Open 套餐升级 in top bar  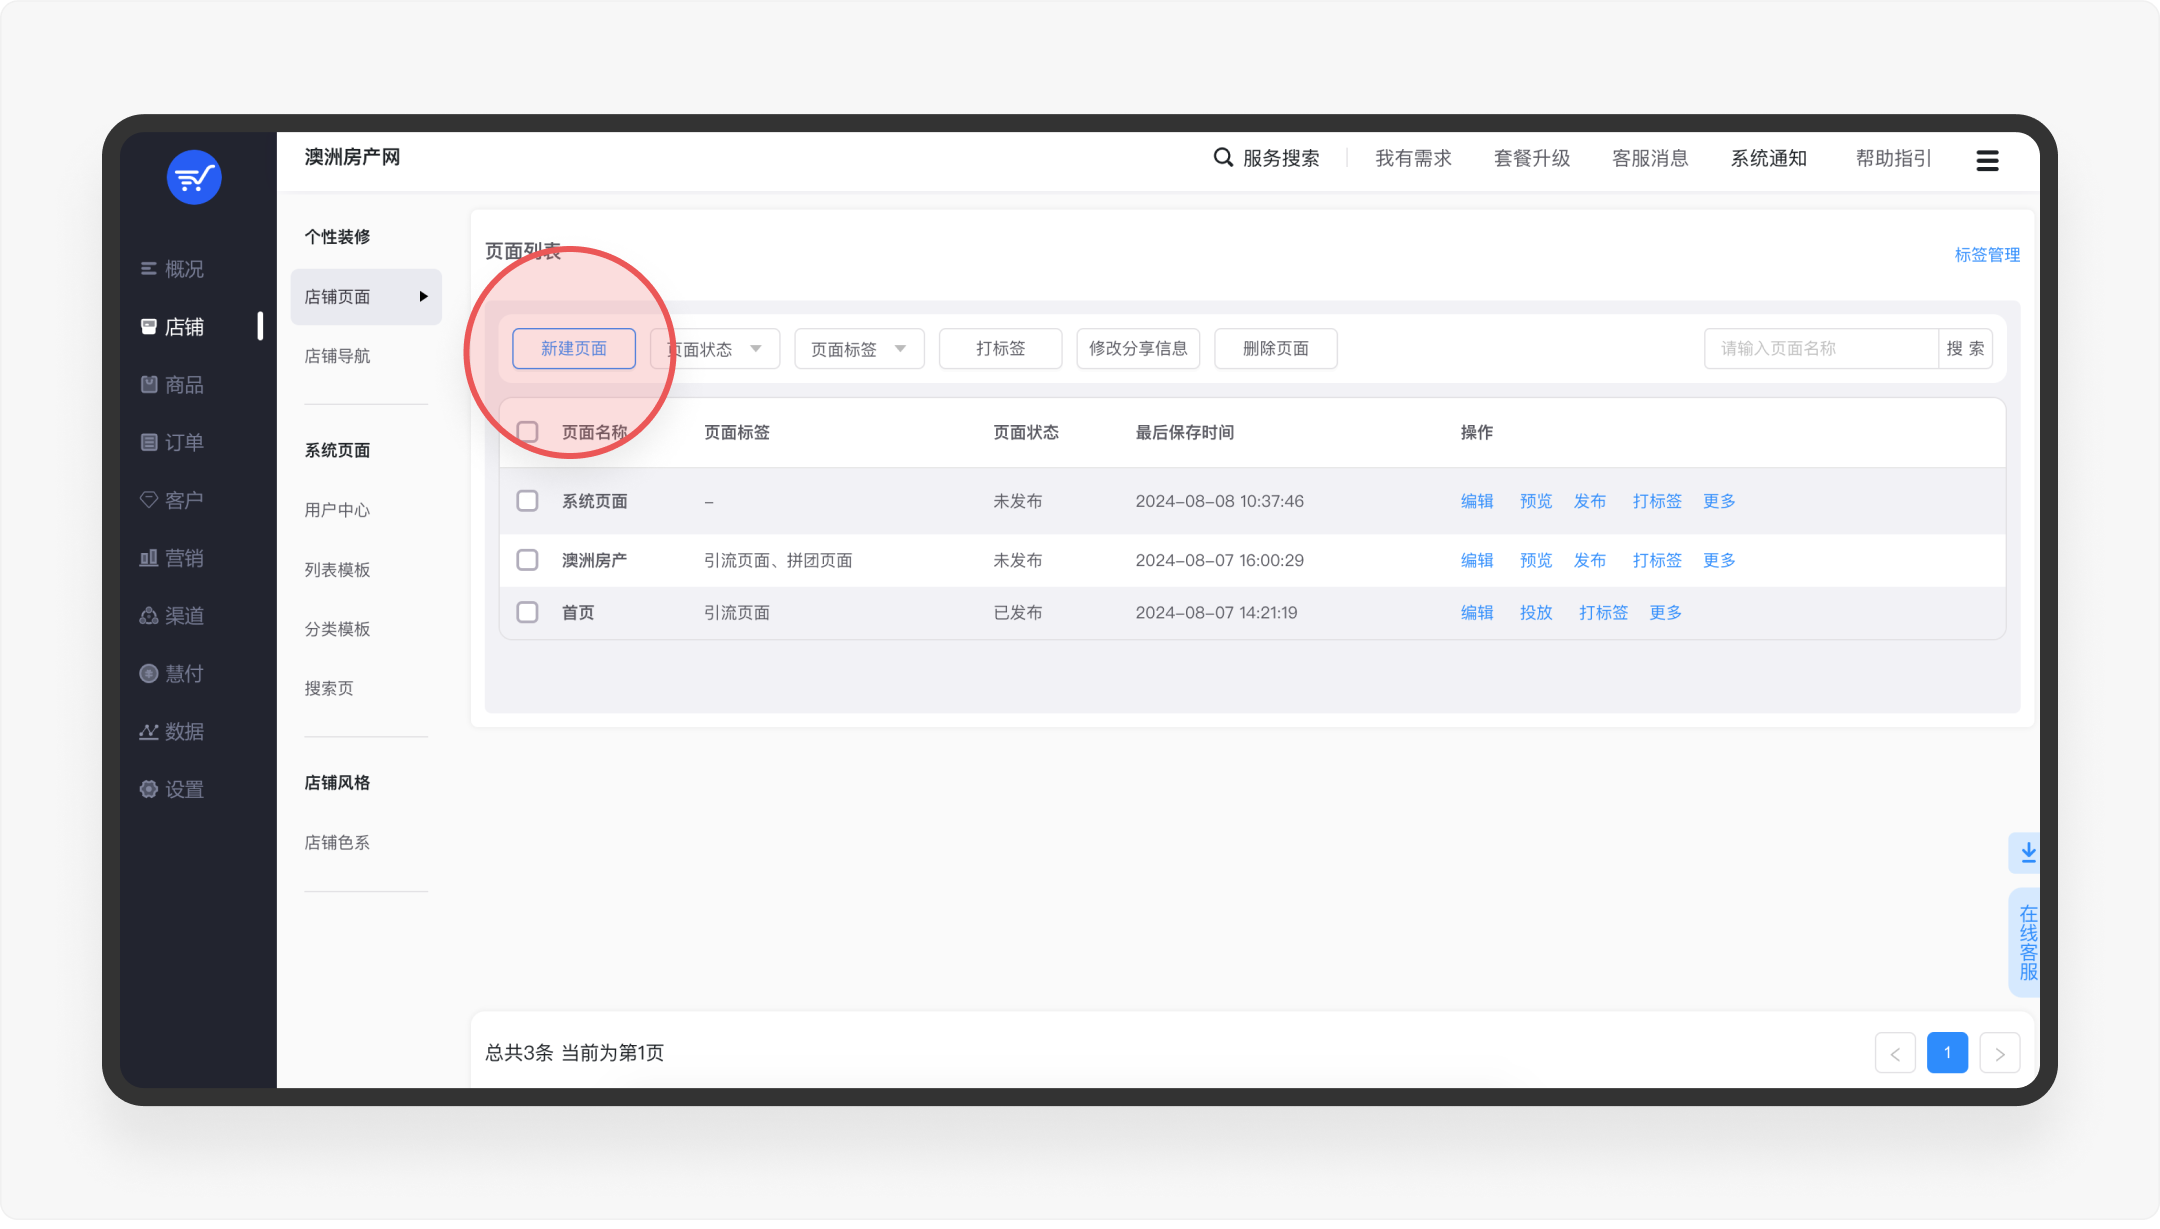point(1532,158)
